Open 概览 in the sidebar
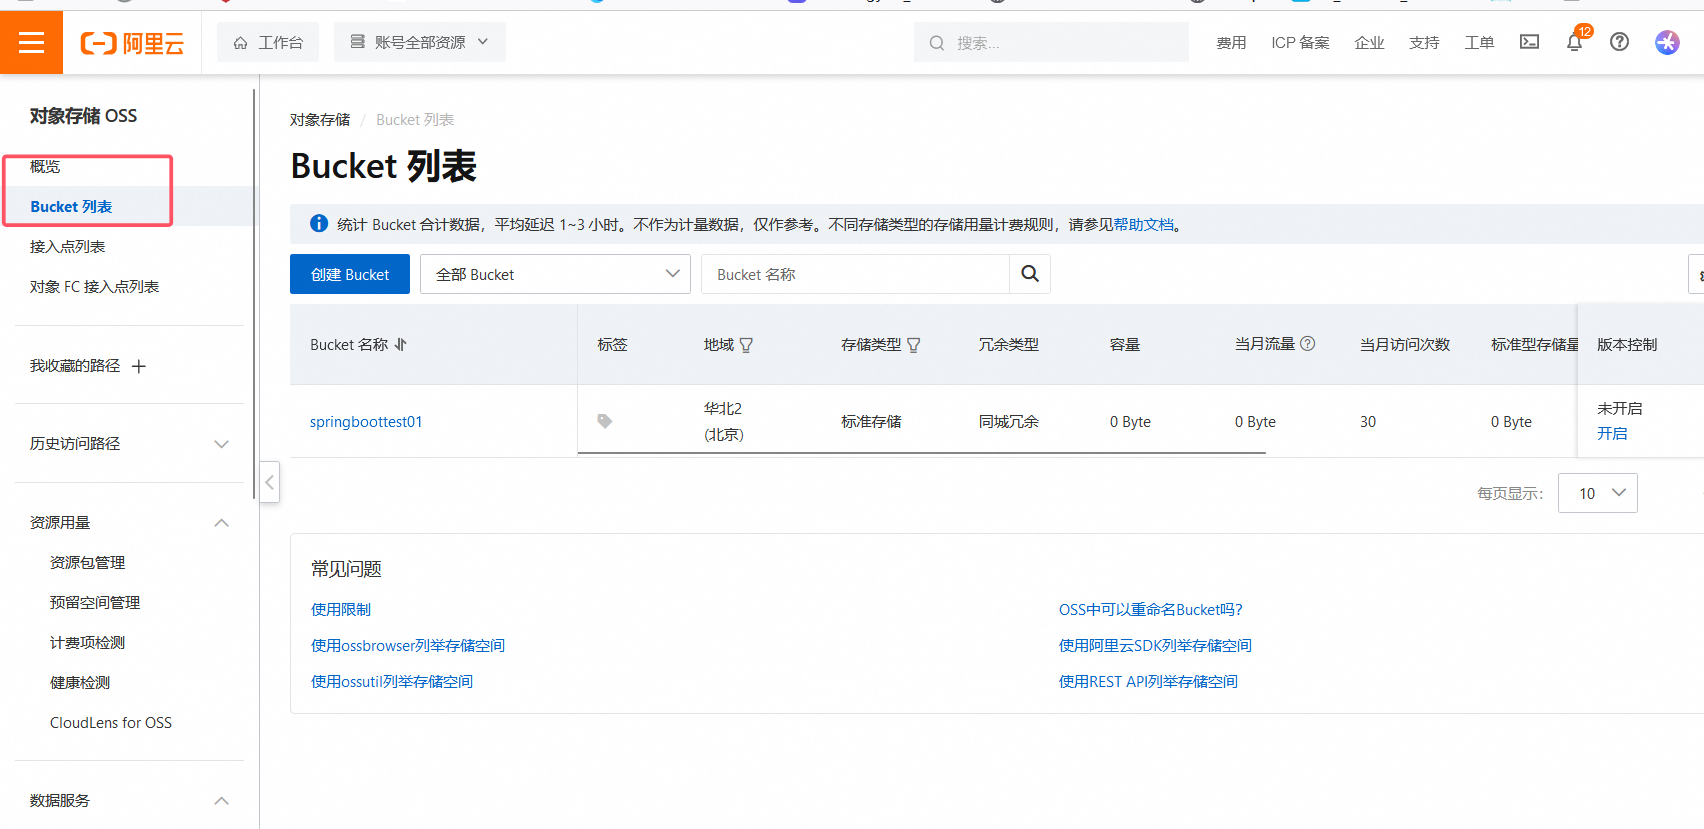Viewport: 1704px width, 829px height. coord(45,166)
